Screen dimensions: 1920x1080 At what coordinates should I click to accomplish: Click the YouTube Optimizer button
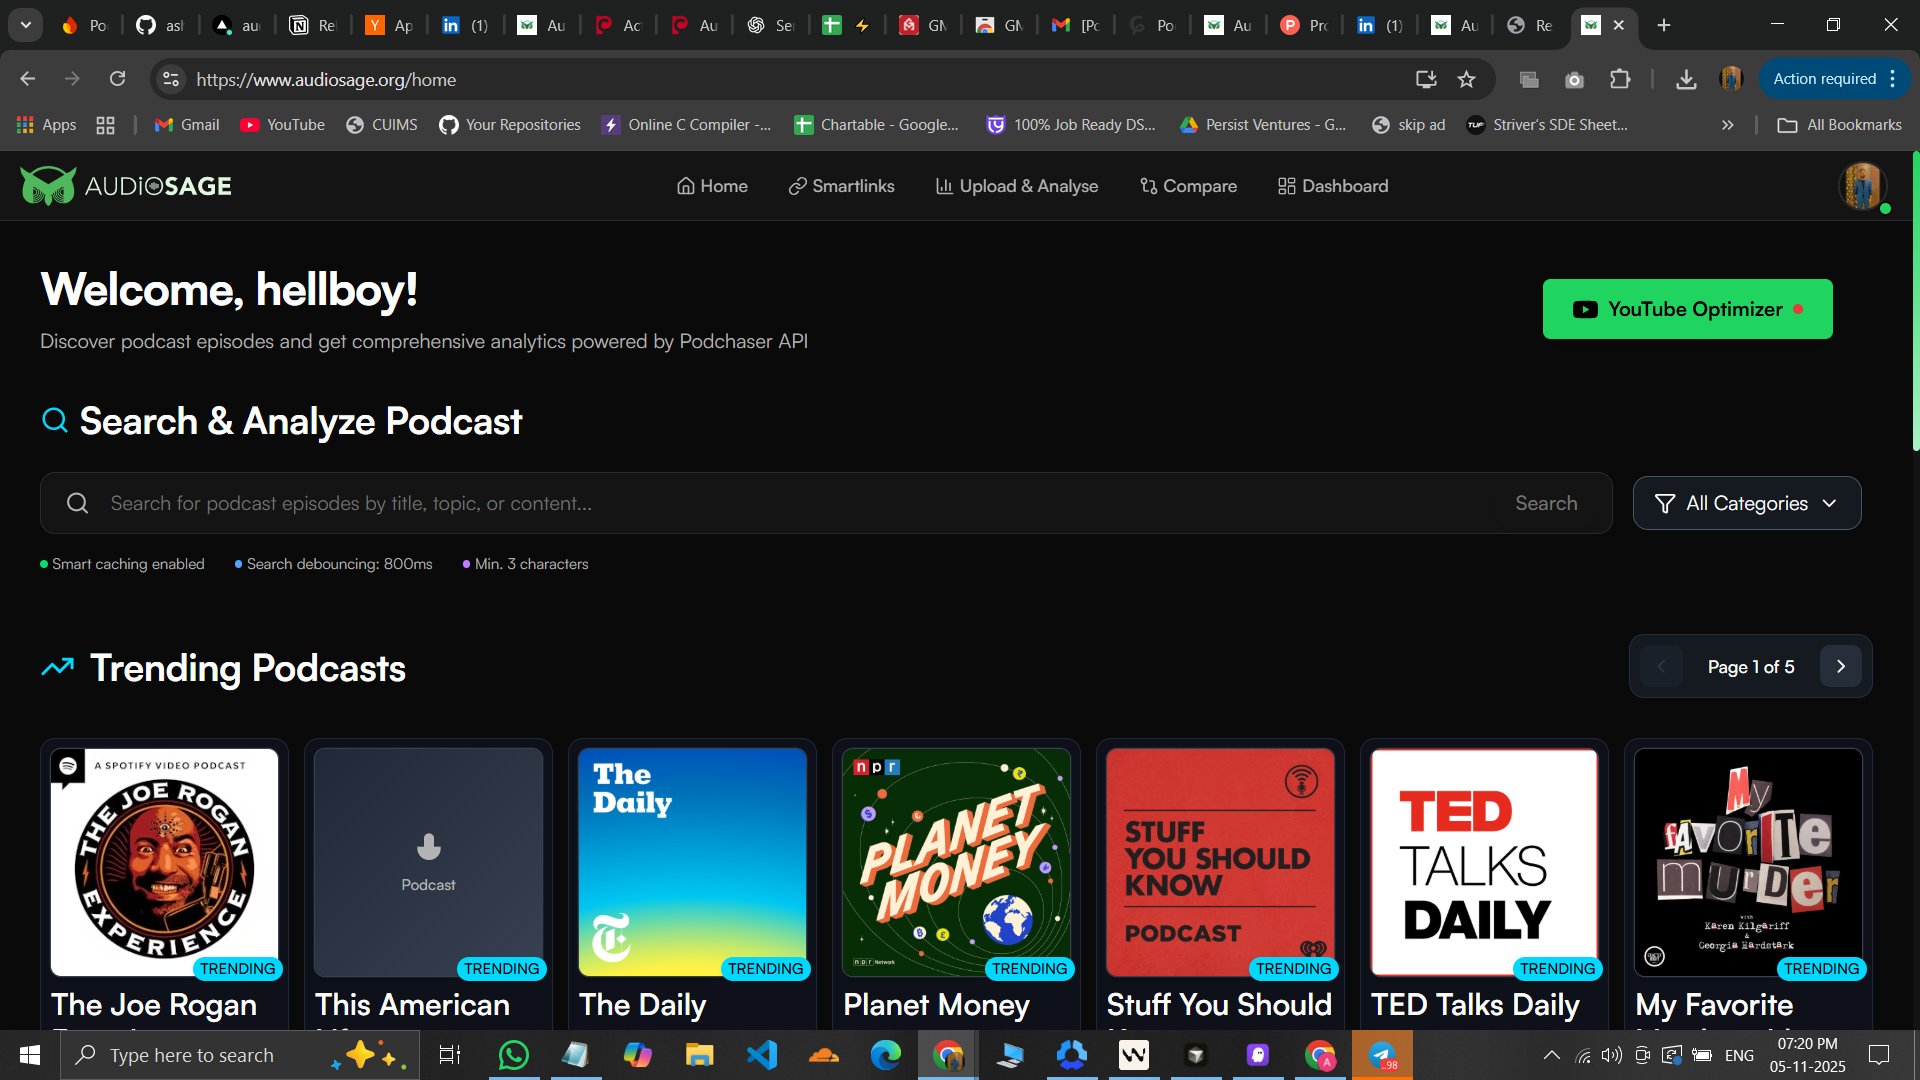tap(1687, 309)
